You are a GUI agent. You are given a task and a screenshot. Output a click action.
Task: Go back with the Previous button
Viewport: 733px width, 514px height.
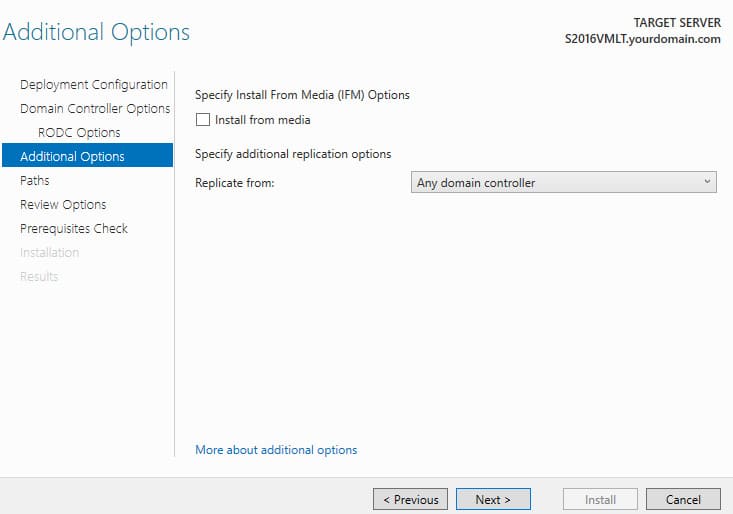(x=410, y=500)
